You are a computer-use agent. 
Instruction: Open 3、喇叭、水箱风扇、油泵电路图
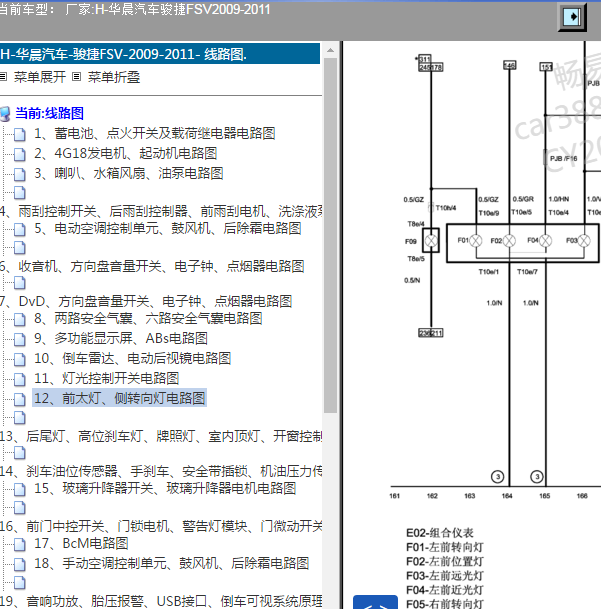[129, 173]
